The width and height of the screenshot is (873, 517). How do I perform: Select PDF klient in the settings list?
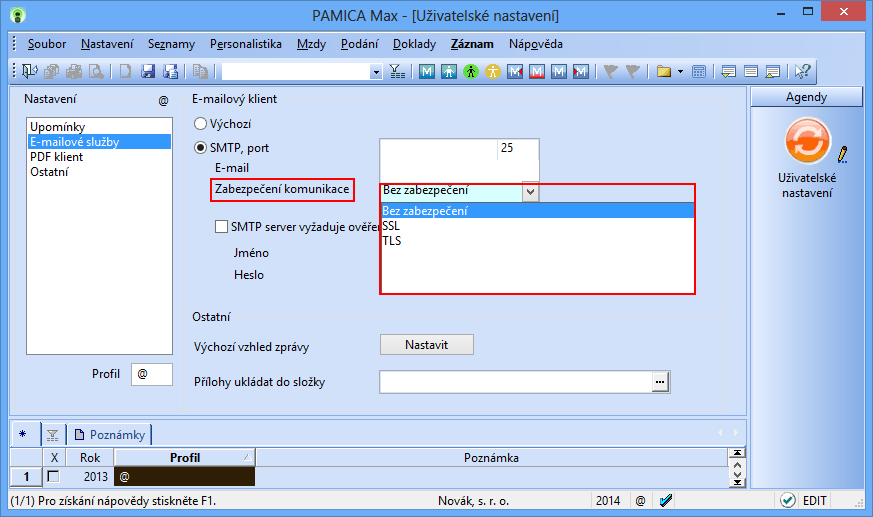coord(99,157)
